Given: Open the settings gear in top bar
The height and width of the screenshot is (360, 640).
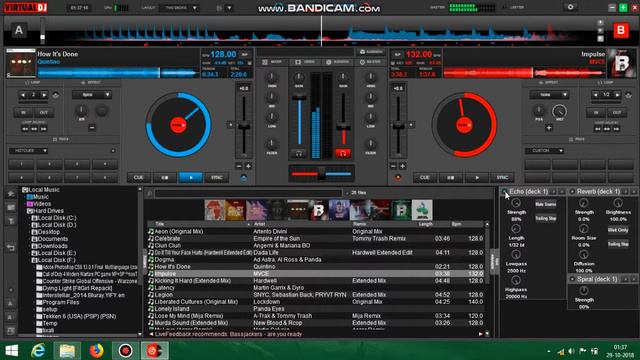Looking at the screenshot, I should point(571,7).
